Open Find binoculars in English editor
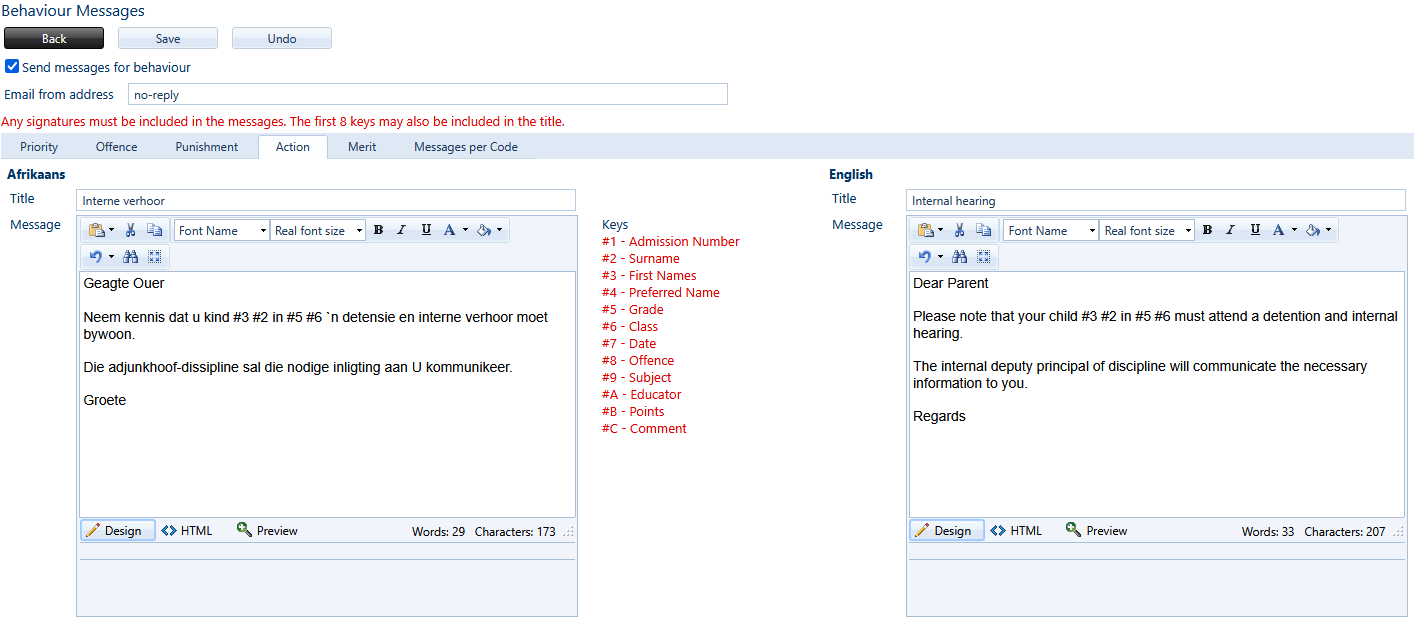 pyautogui.click(x=960, y=257)
